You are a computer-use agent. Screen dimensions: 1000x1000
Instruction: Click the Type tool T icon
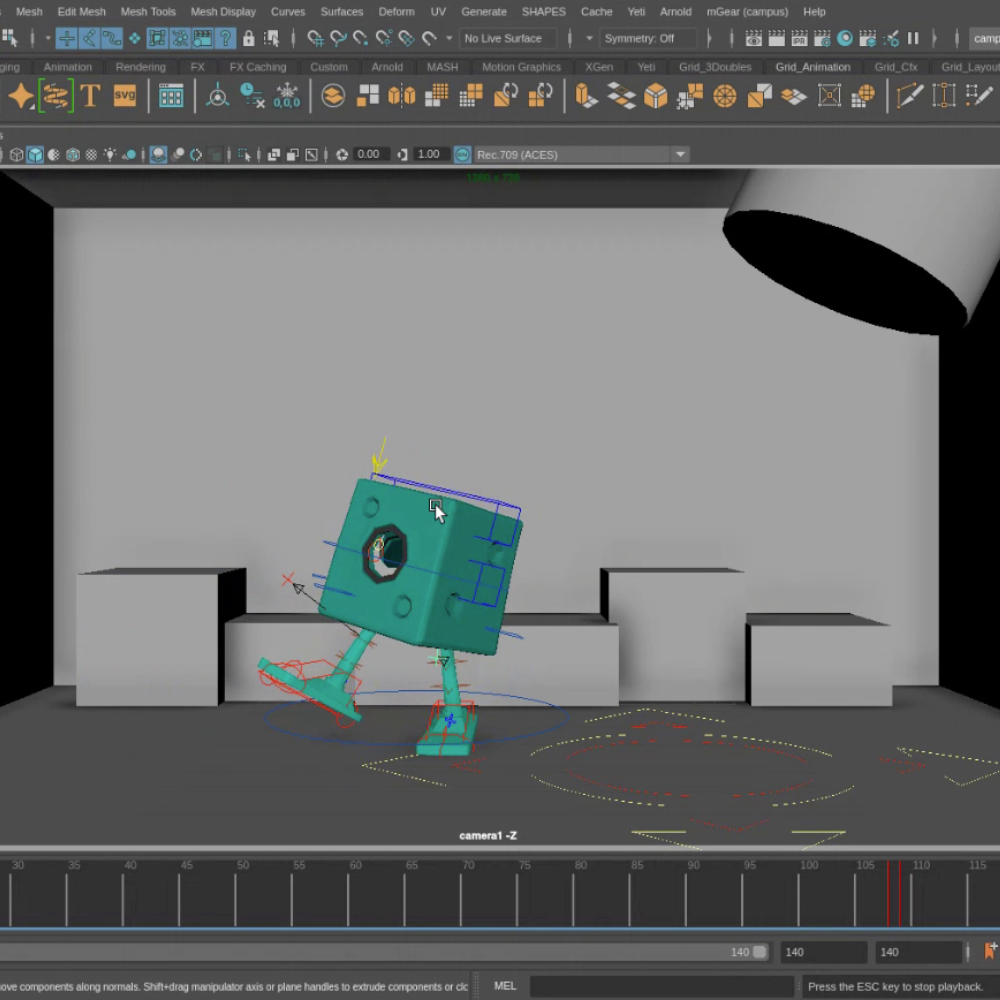[90, 96]
